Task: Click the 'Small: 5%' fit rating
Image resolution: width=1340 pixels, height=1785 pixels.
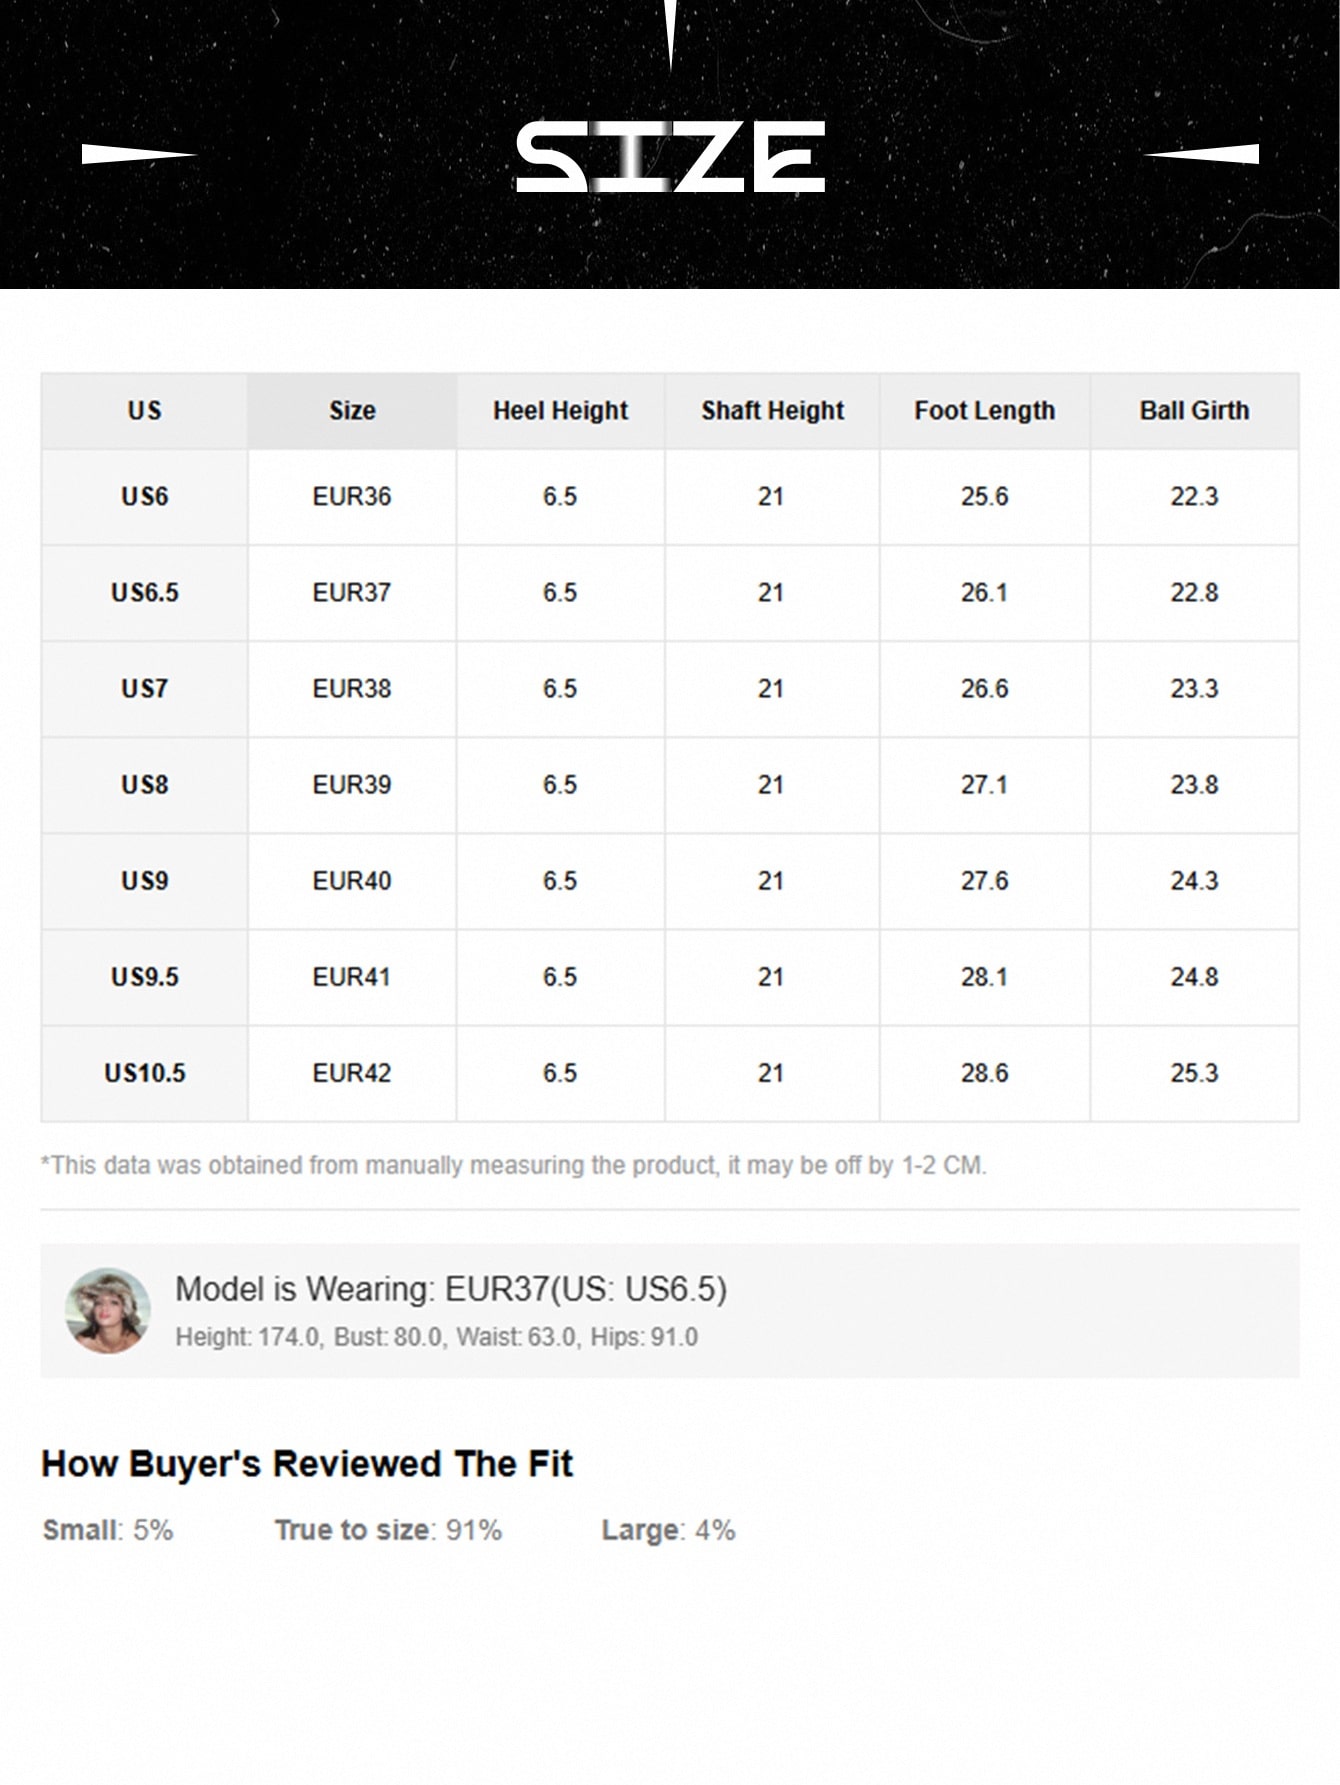Action: [108, 1530]
